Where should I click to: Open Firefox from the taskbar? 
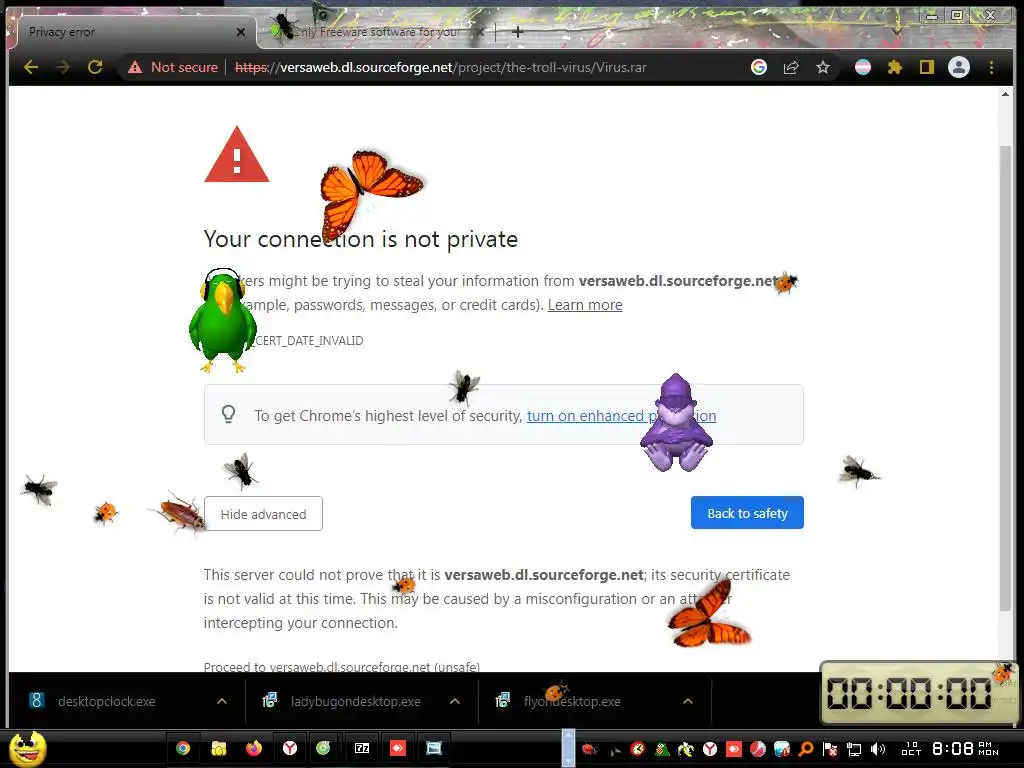point(254,748)
